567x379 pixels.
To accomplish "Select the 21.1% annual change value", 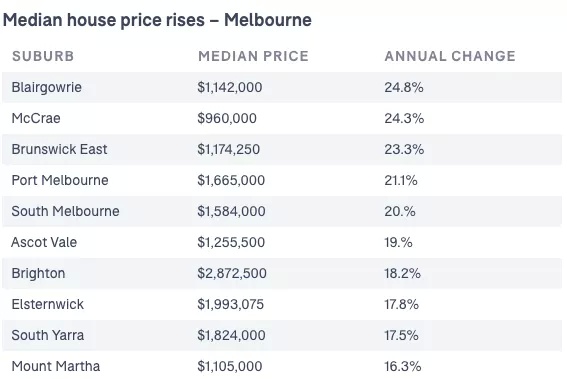I will tap(401, 180).
